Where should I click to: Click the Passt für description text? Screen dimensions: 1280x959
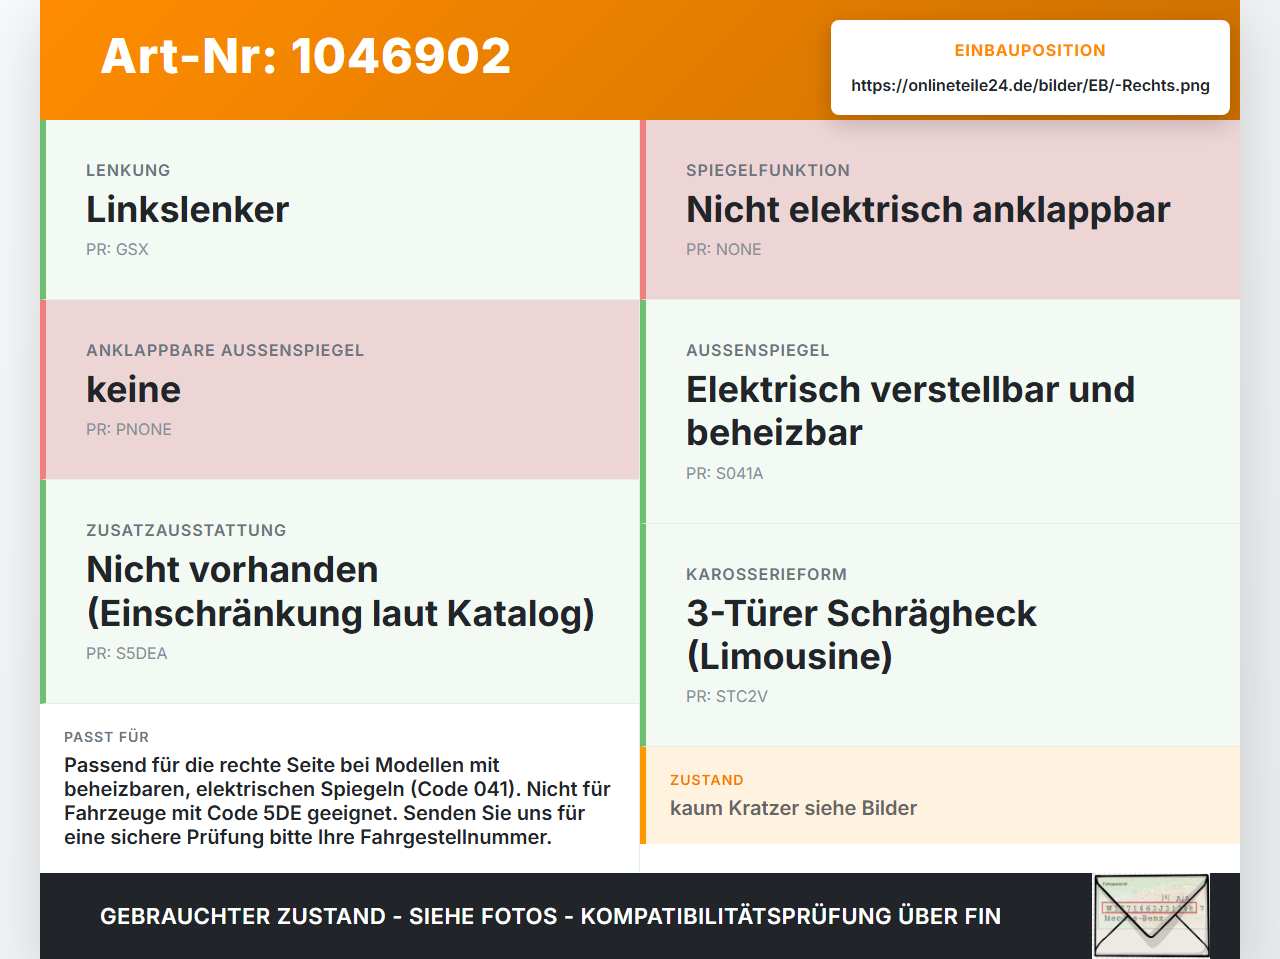(x=338, y=801)
